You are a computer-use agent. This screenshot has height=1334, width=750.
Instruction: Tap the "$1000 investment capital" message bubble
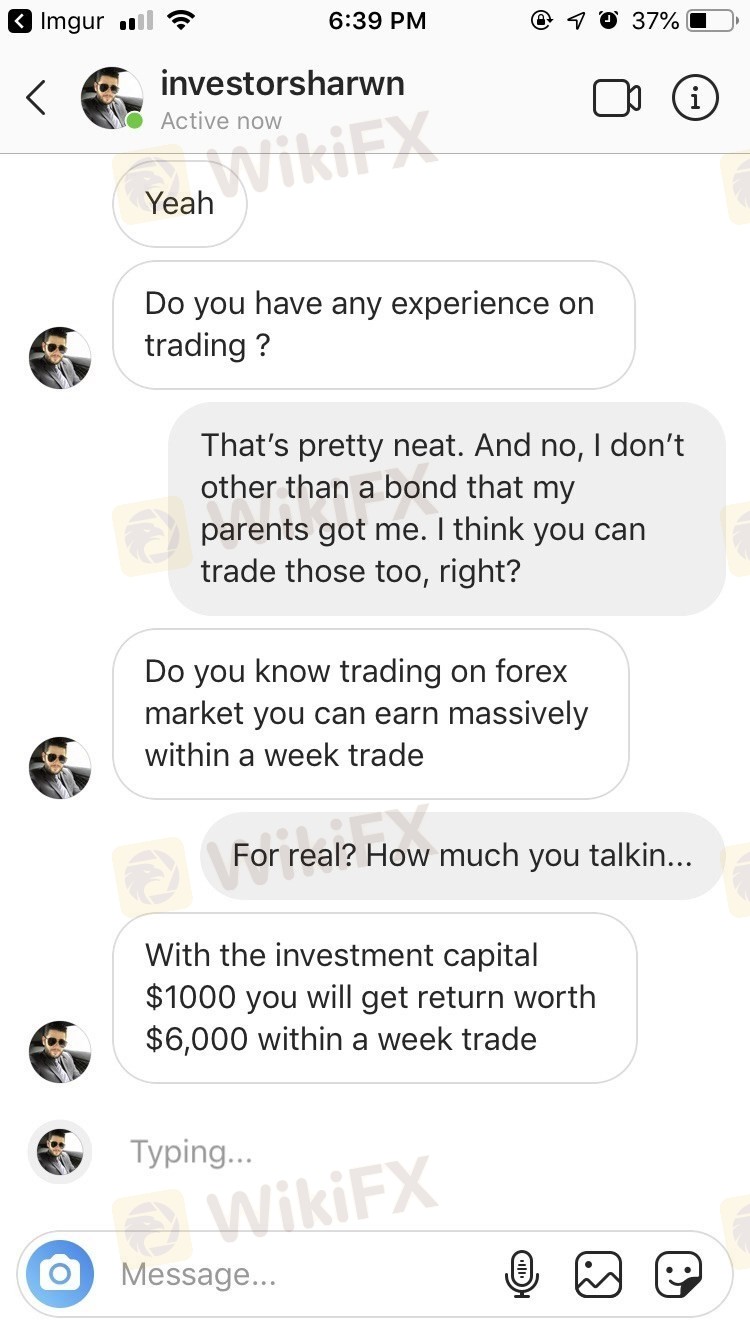[x=374, y=997]
